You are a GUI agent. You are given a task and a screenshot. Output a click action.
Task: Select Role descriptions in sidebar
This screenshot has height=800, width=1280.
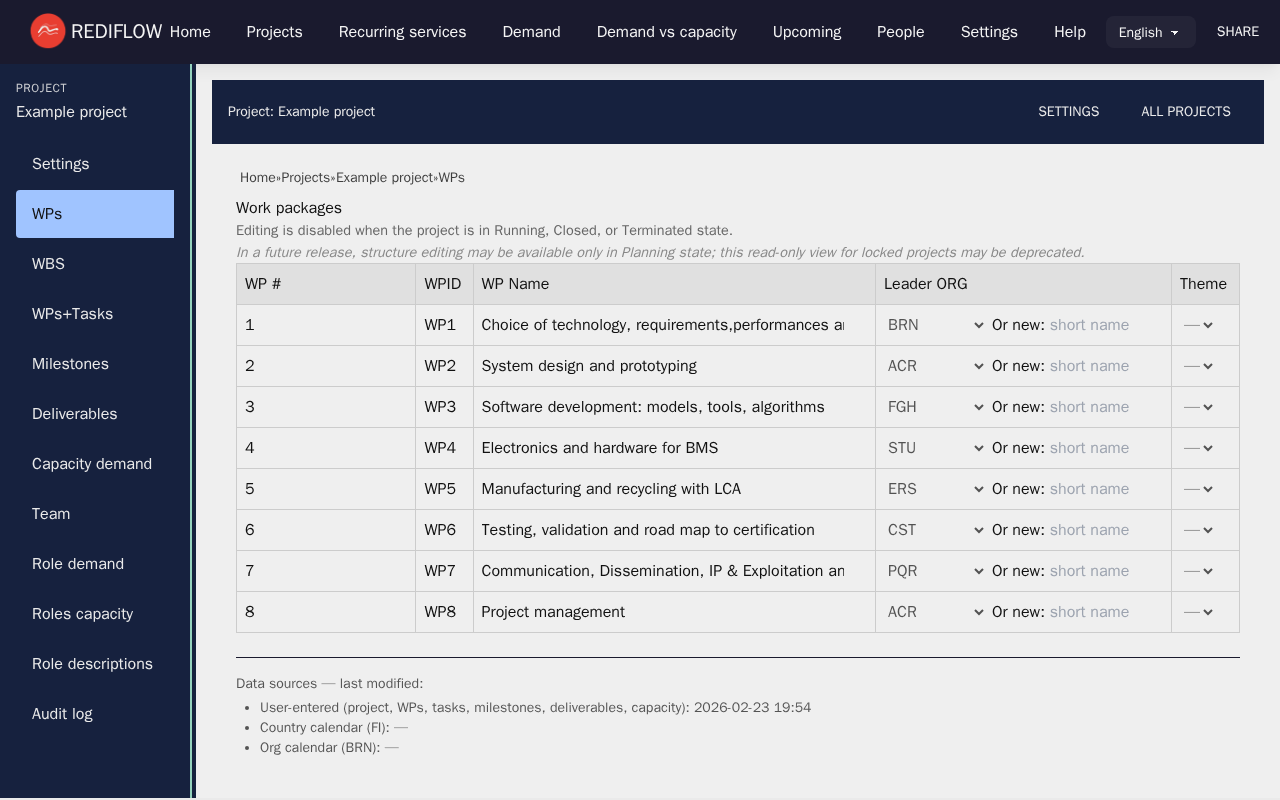[x=92, y=664]
